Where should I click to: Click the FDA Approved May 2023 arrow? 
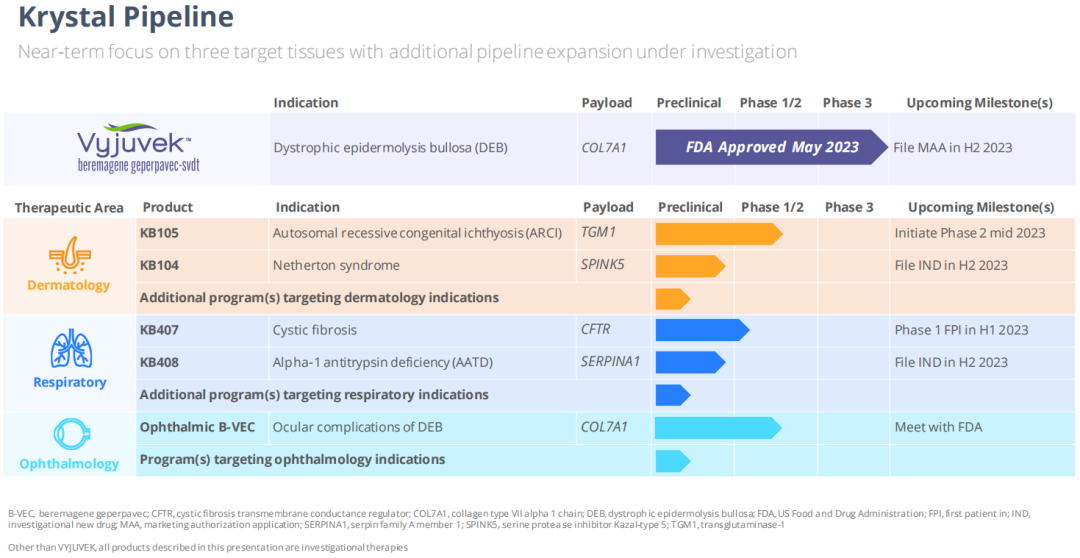point(771,147)
